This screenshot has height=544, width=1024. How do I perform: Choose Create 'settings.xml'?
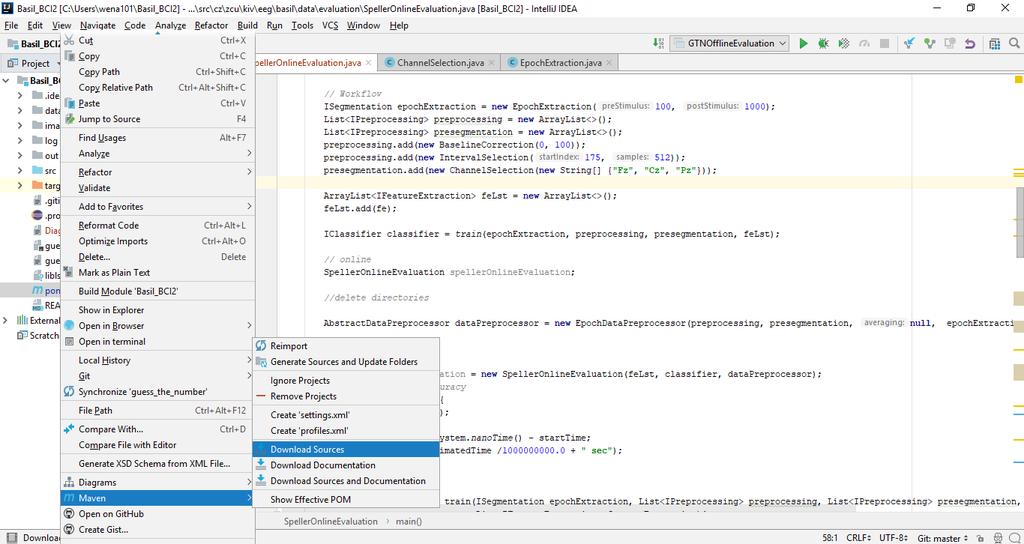click(346, 415)
